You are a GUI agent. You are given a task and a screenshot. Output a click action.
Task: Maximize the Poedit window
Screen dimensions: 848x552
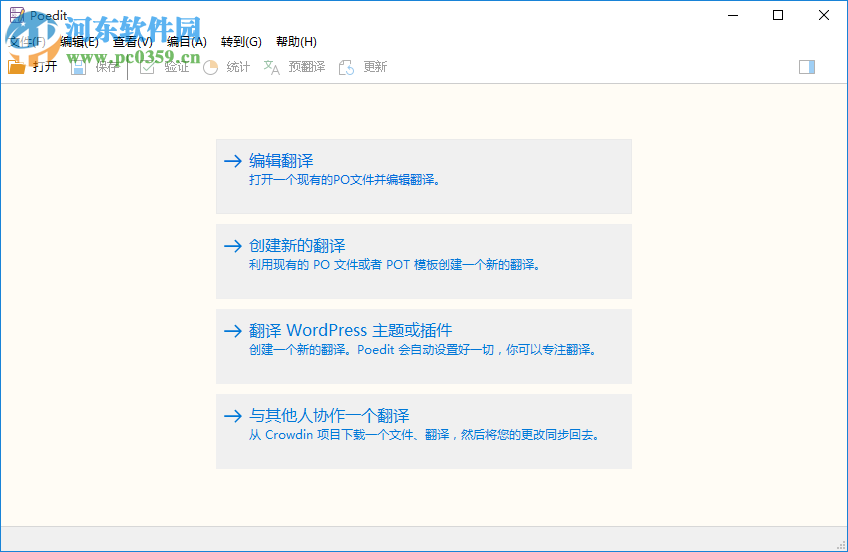coord(778,15)
